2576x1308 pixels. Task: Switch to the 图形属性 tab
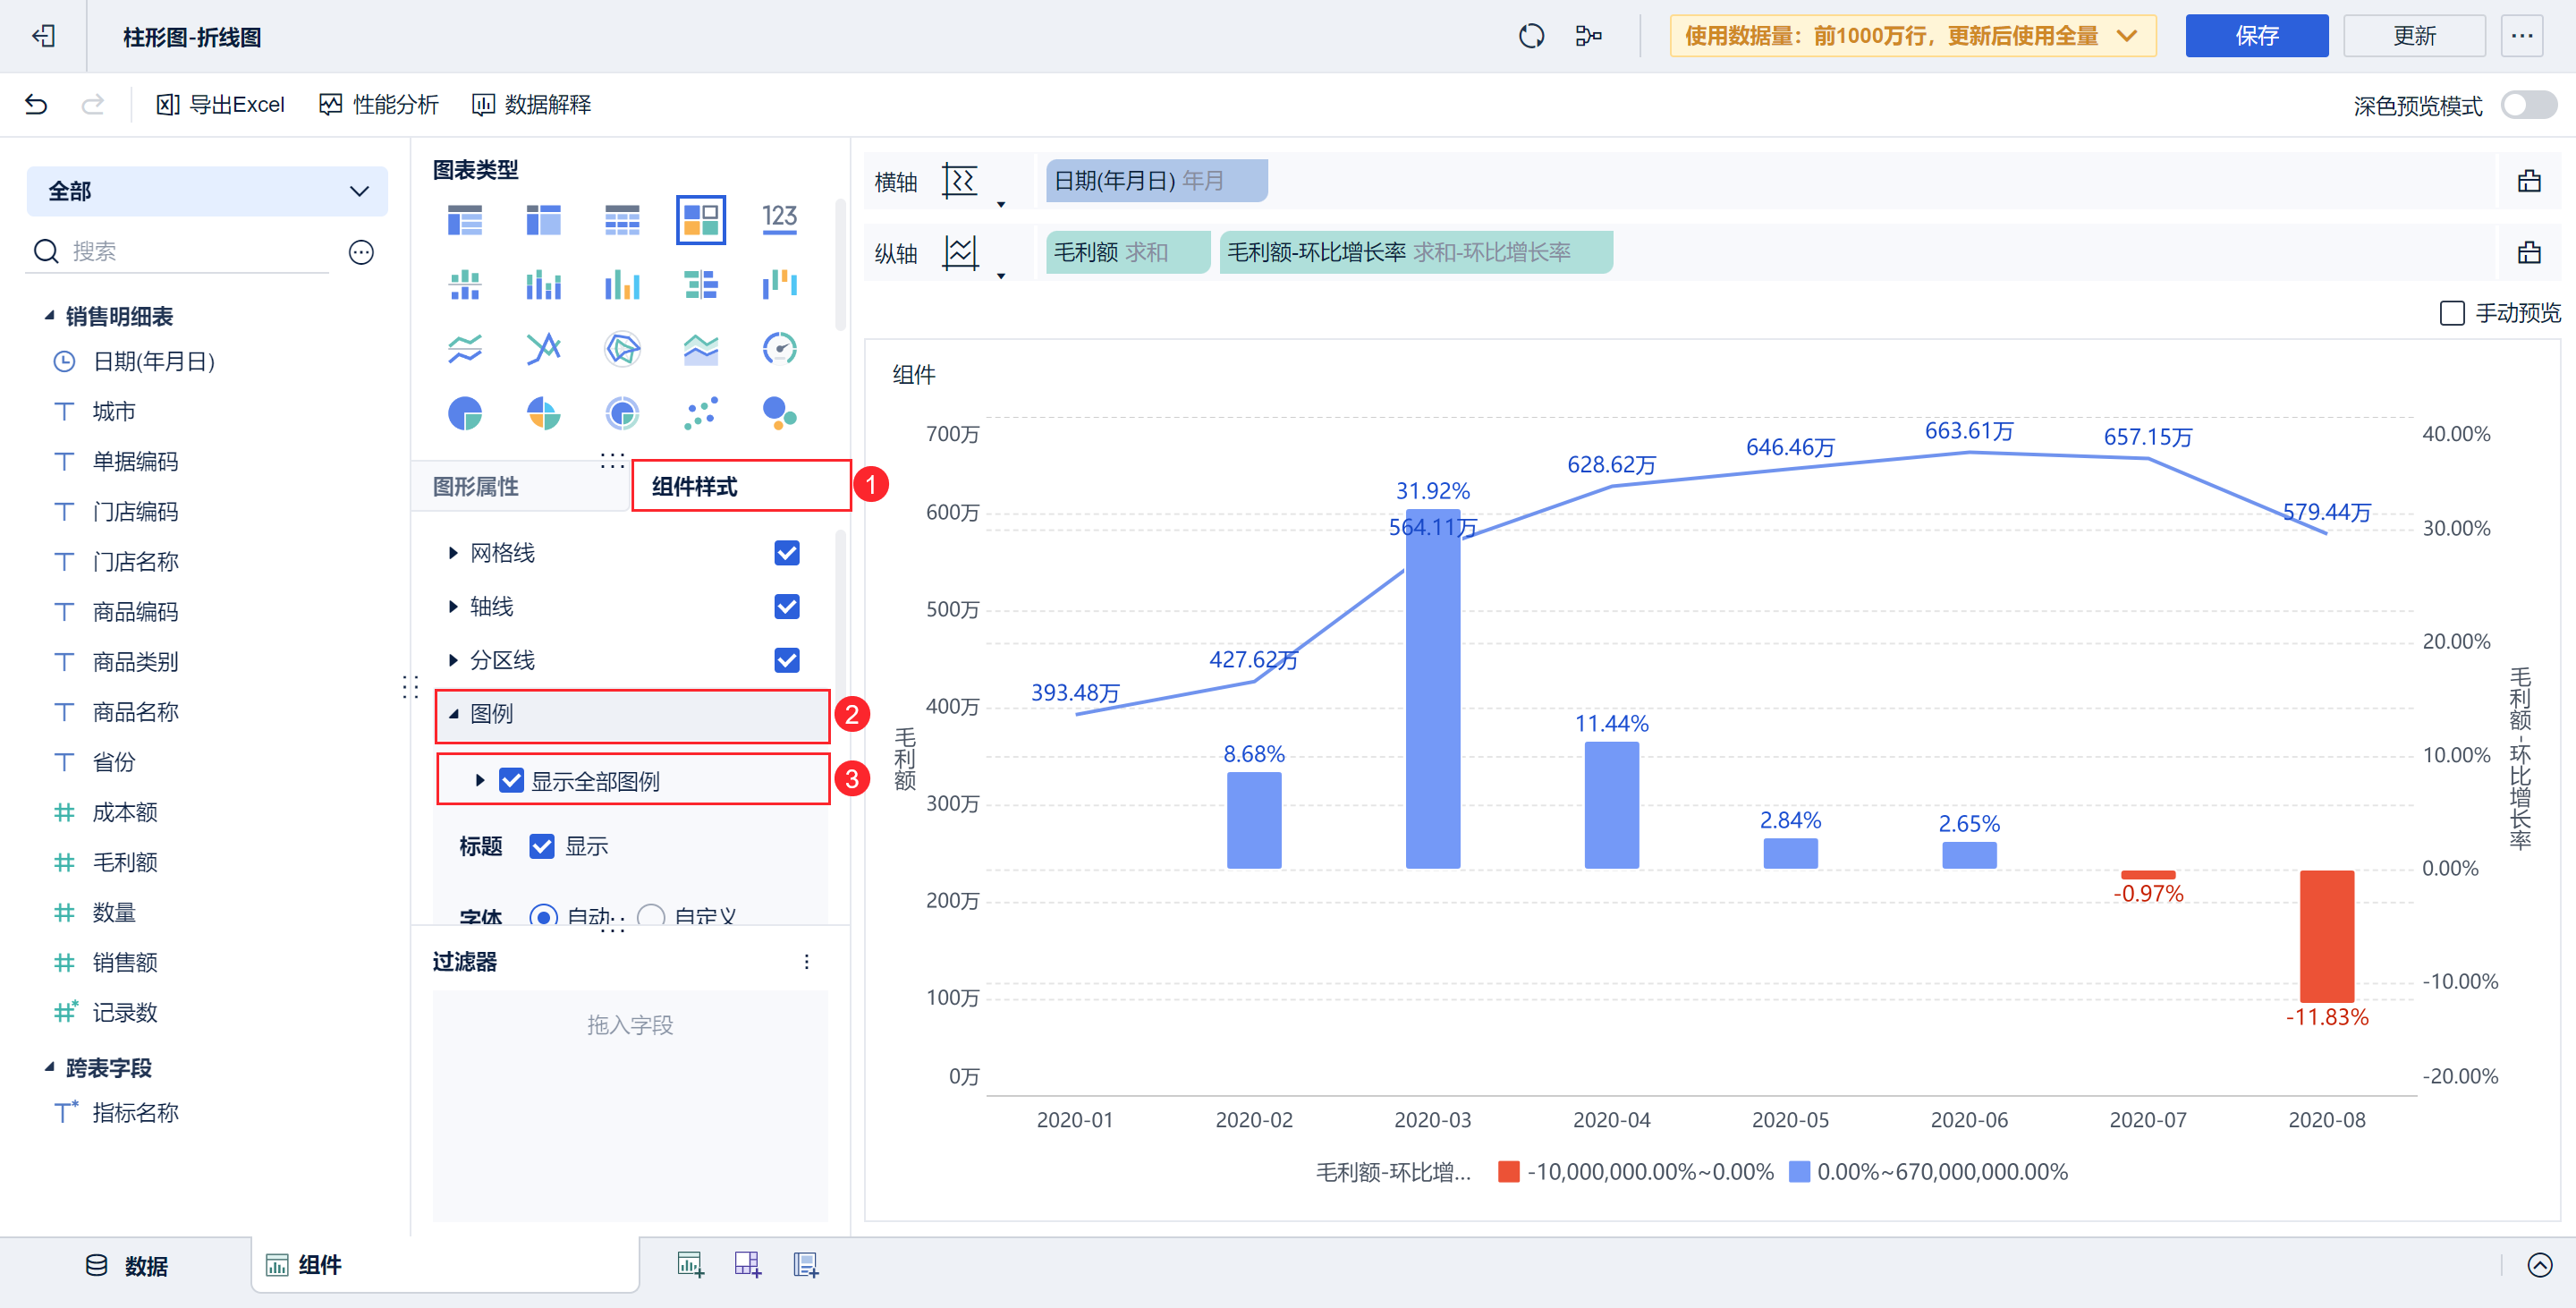coord(476,487)
